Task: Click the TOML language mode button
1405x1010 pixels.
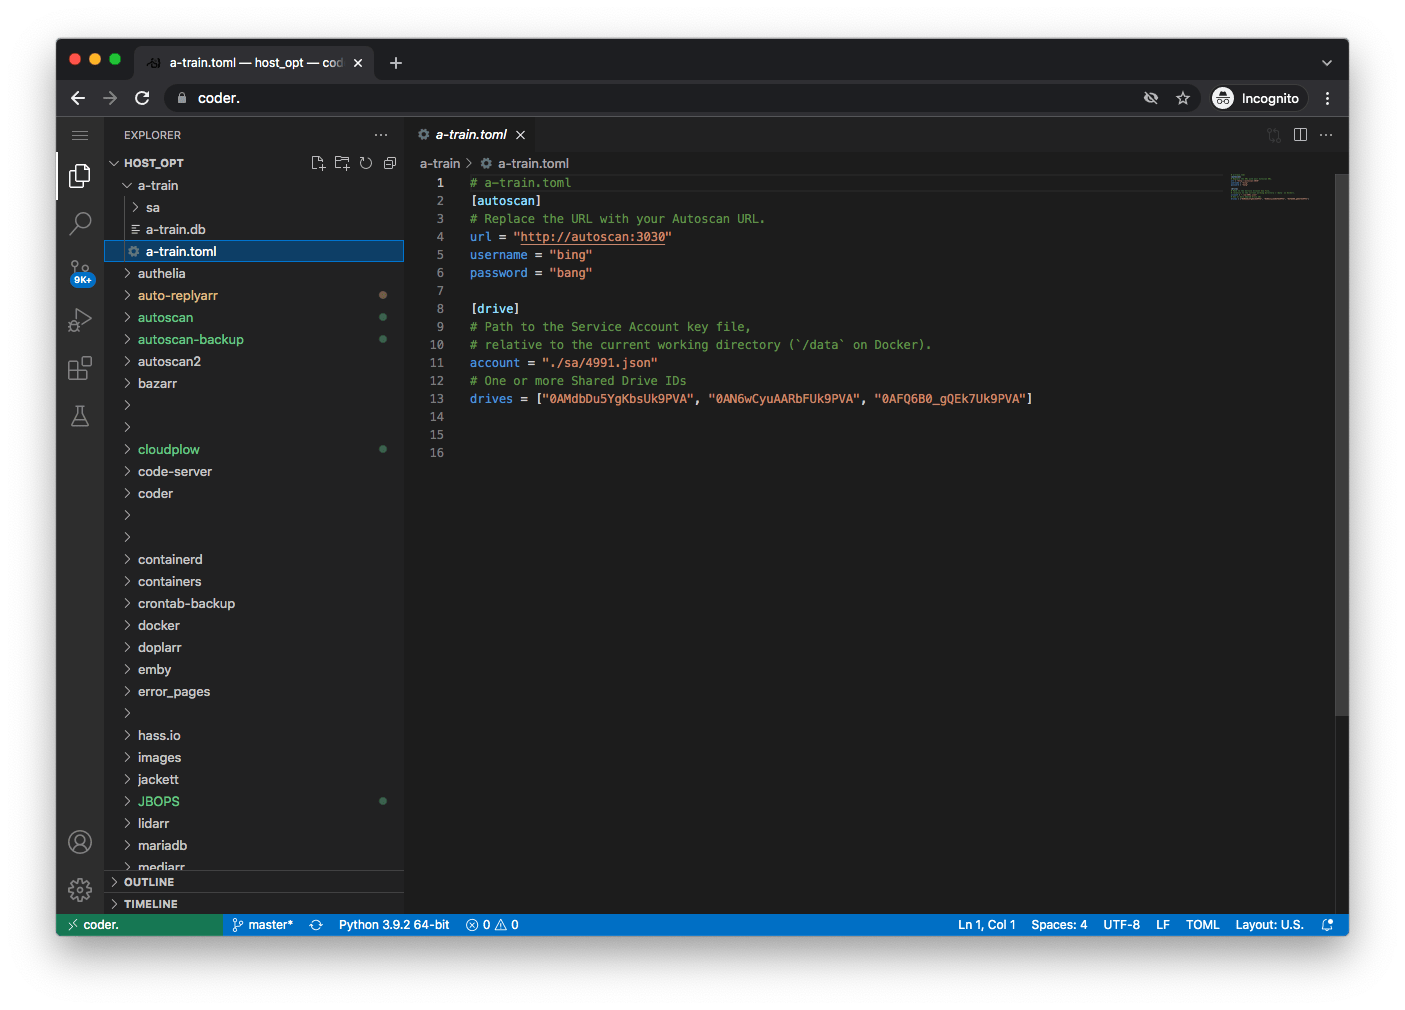Action: [1202, 925]
